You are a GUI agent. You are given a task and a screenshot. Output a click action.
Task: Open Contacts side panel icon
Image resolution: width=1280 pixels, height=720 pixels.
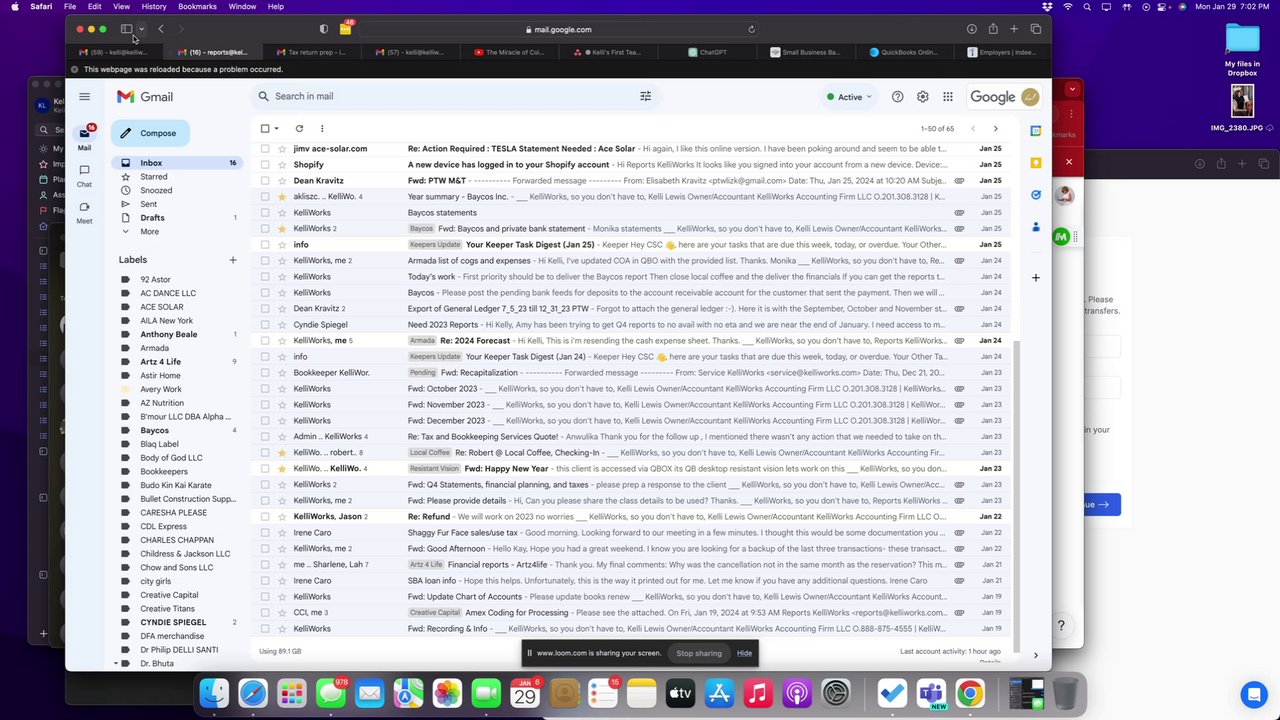[1035, 227]
